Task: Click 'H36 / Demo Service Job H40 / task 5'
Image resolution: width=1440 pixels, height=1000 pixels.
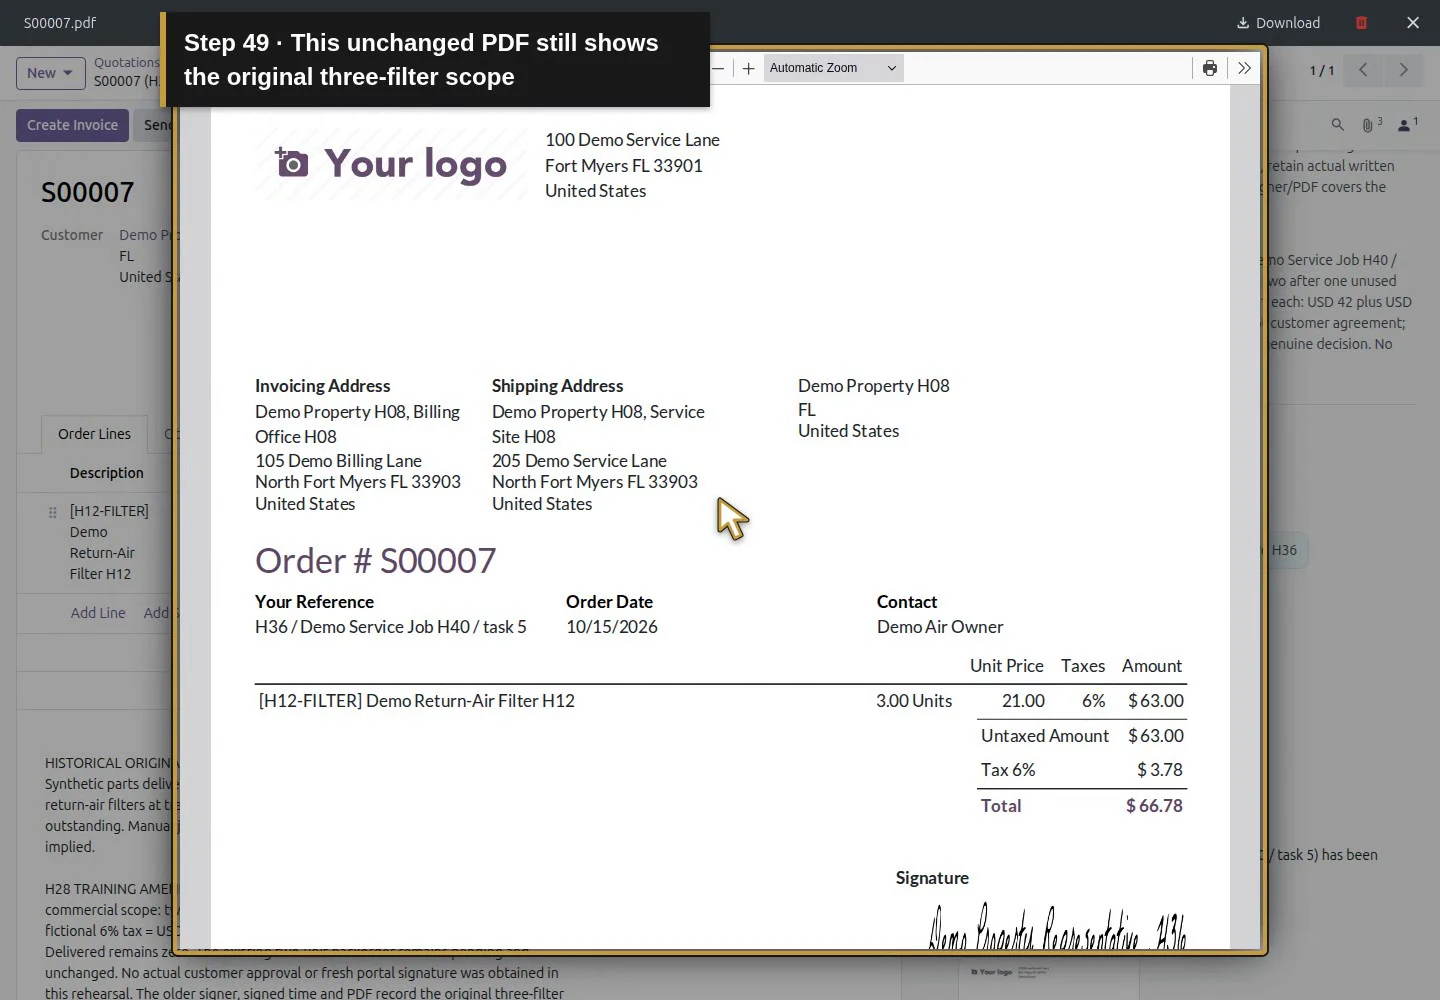Action: [391, 627]
